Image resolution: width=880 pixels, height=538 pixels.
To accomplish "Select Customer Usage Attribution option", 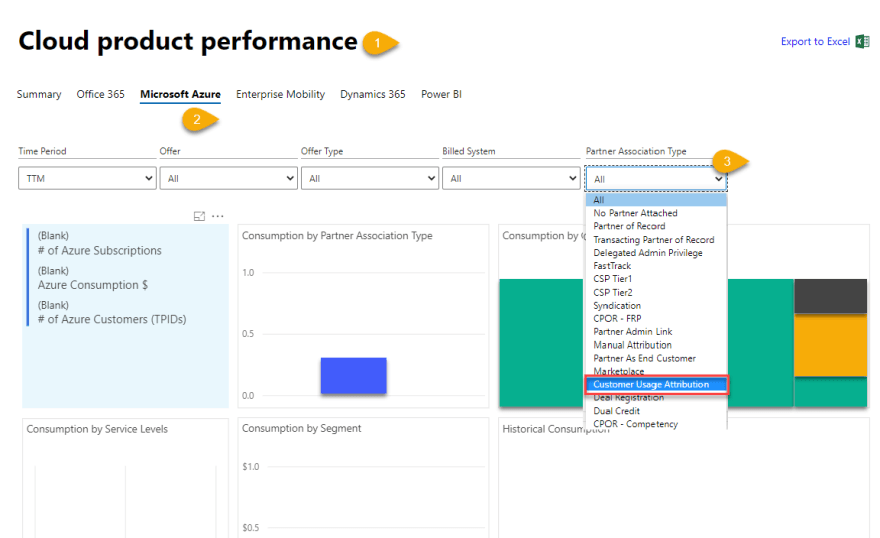I will tap(656, 385).
